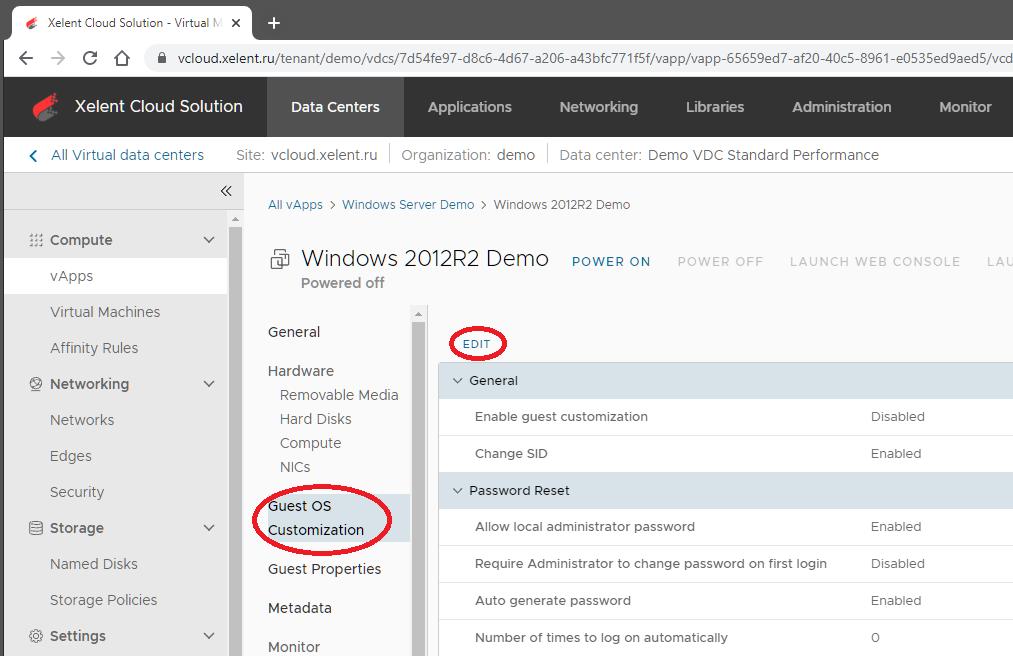1013x656 pixels.
Task: Click the Settings gear icon in sidebar
Action: (36, 636)
